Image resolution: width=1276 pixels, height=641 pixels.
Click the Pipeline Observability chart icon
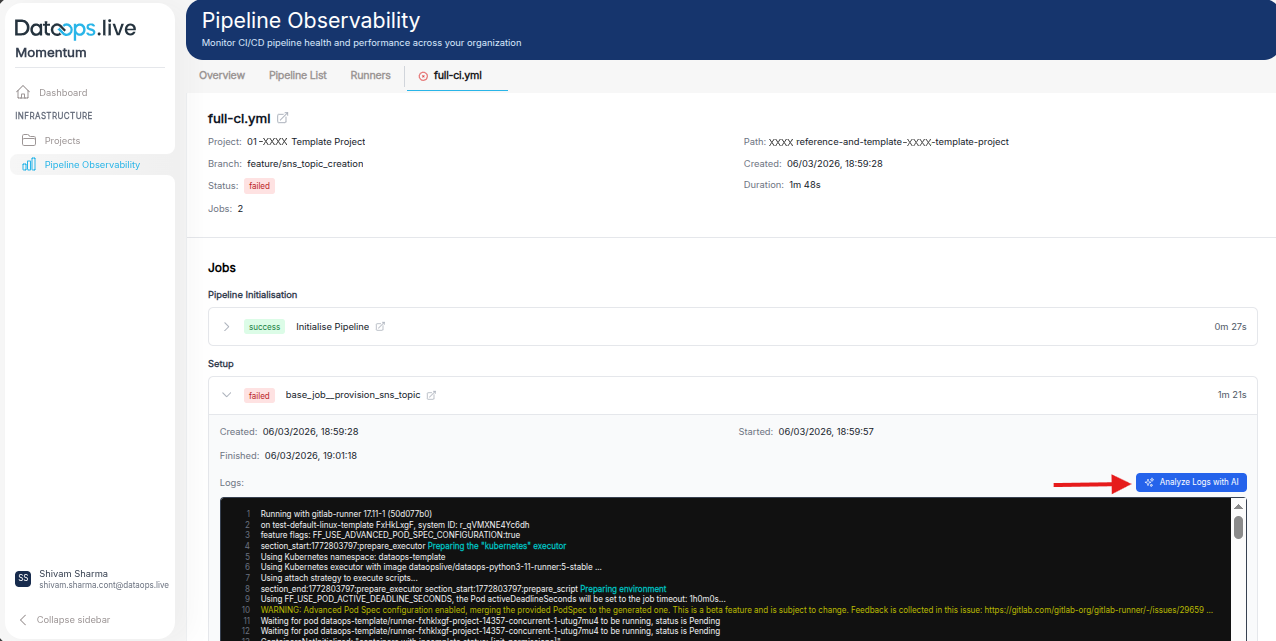coord(27,164)
